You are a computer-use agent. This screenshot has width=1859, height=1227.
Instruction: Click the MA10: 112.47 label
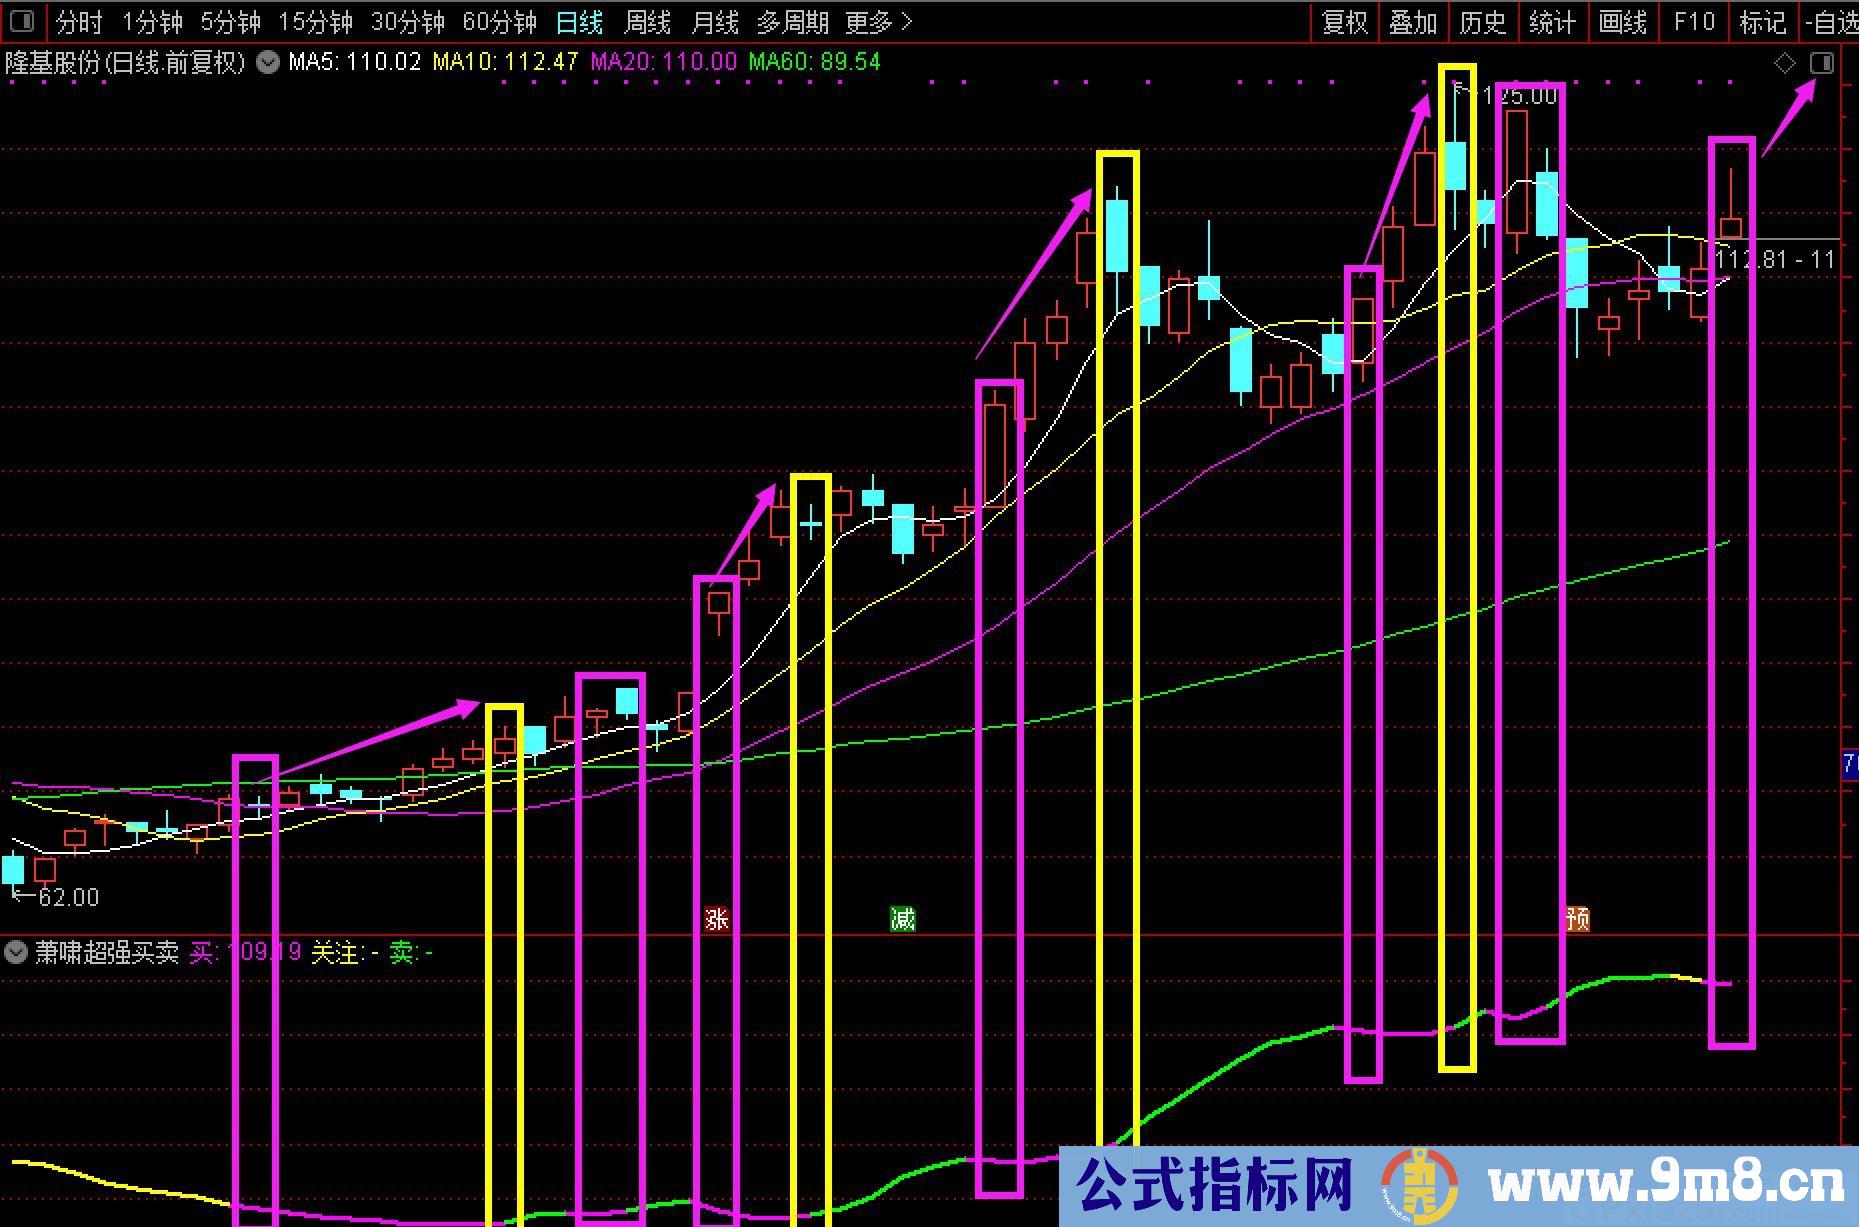click(505, 62)
